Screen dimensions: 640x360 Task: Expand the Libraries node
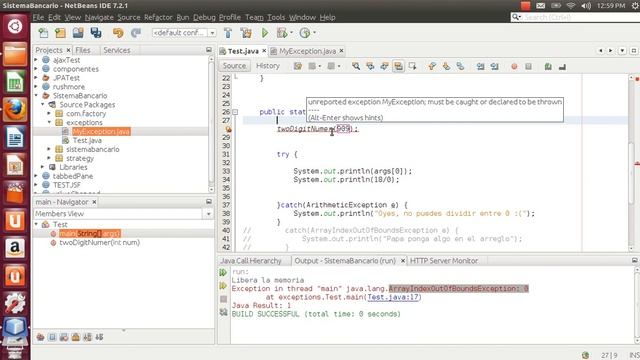point(43,167)
